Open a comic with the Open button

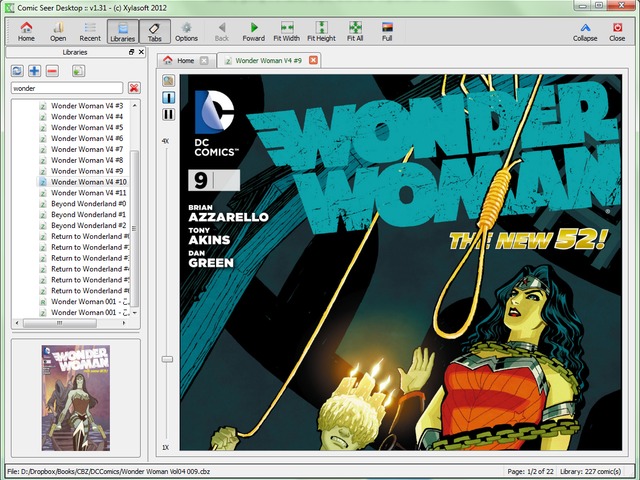58,31
